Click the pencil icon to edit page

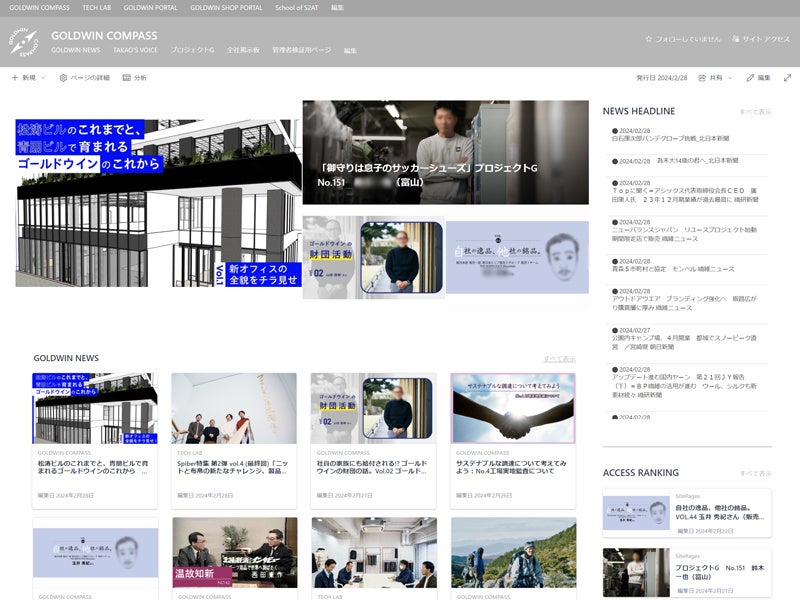749,78
